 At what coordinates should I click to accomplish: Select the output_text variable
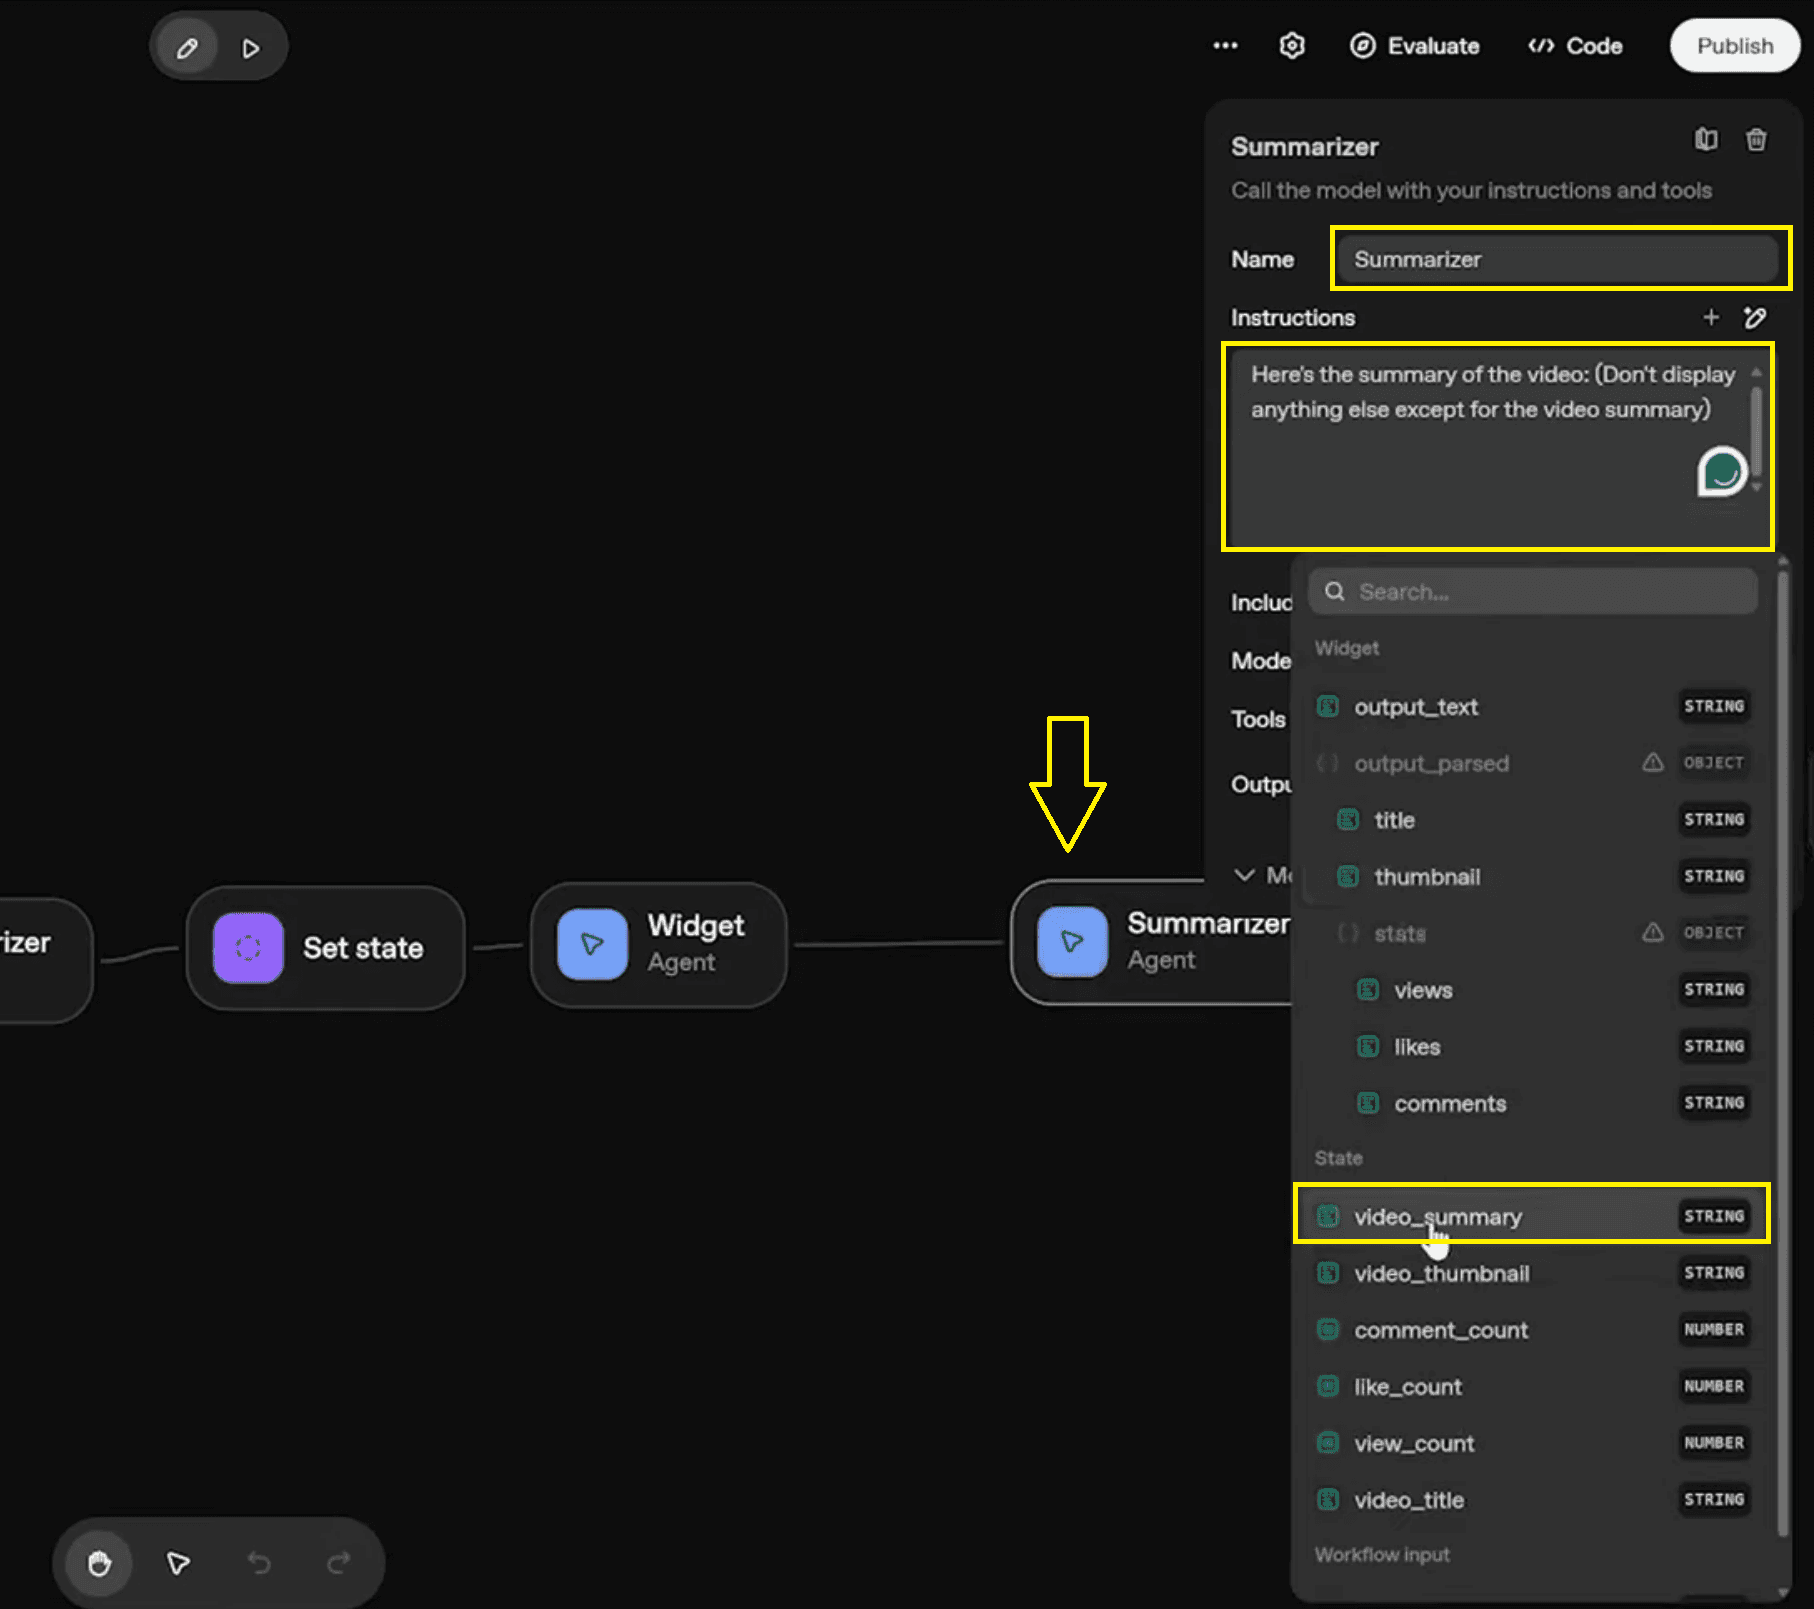point(1532,707)
